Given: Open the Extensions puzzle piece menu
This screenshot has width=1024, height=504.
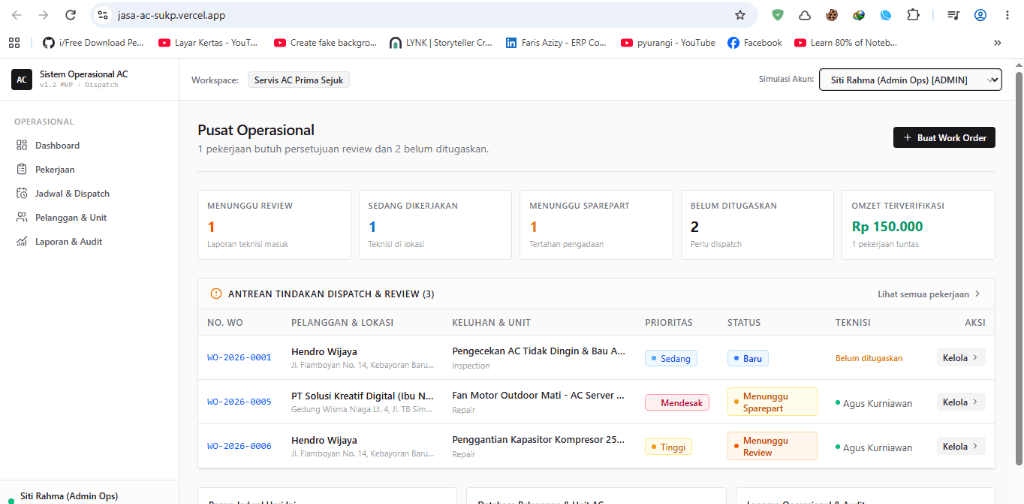Looking at the screenshot, I should tap(913, 15).
